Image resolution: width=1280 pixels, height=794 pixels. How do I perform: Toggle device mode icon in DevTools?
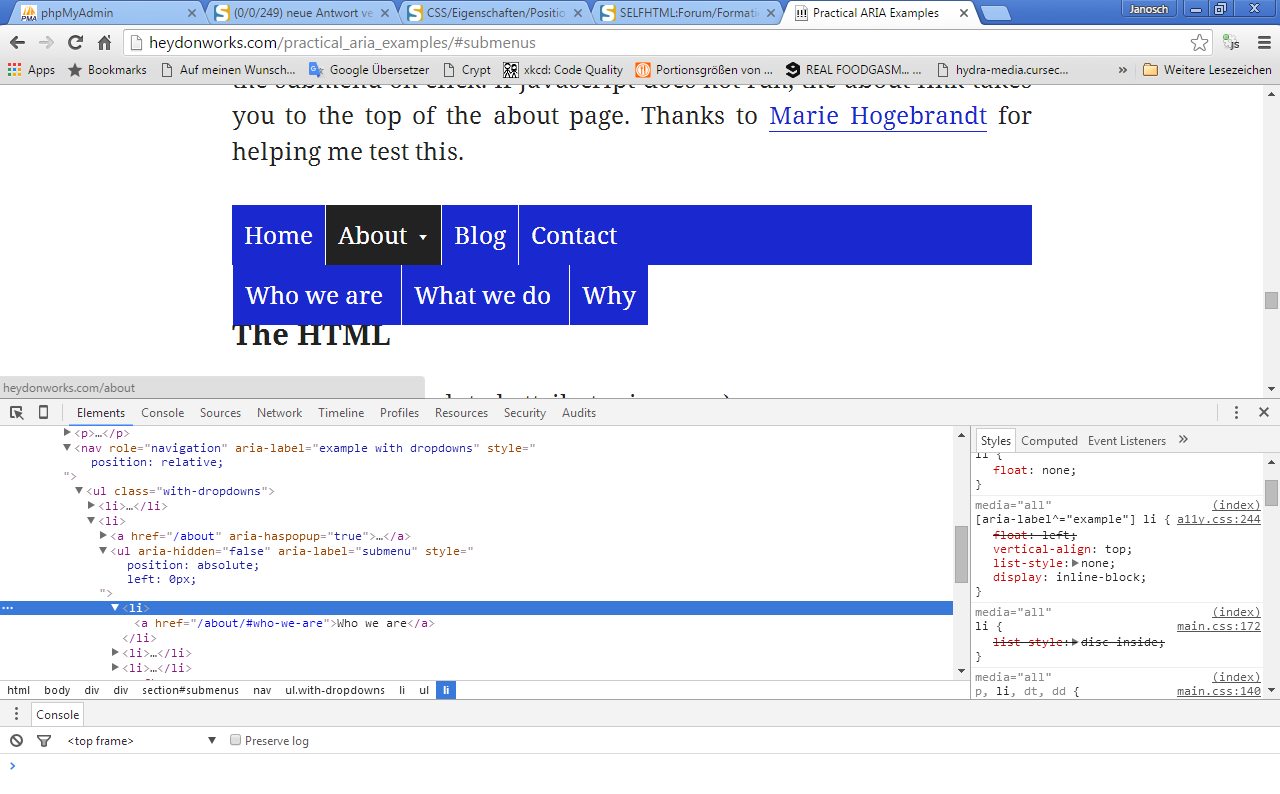43,412
